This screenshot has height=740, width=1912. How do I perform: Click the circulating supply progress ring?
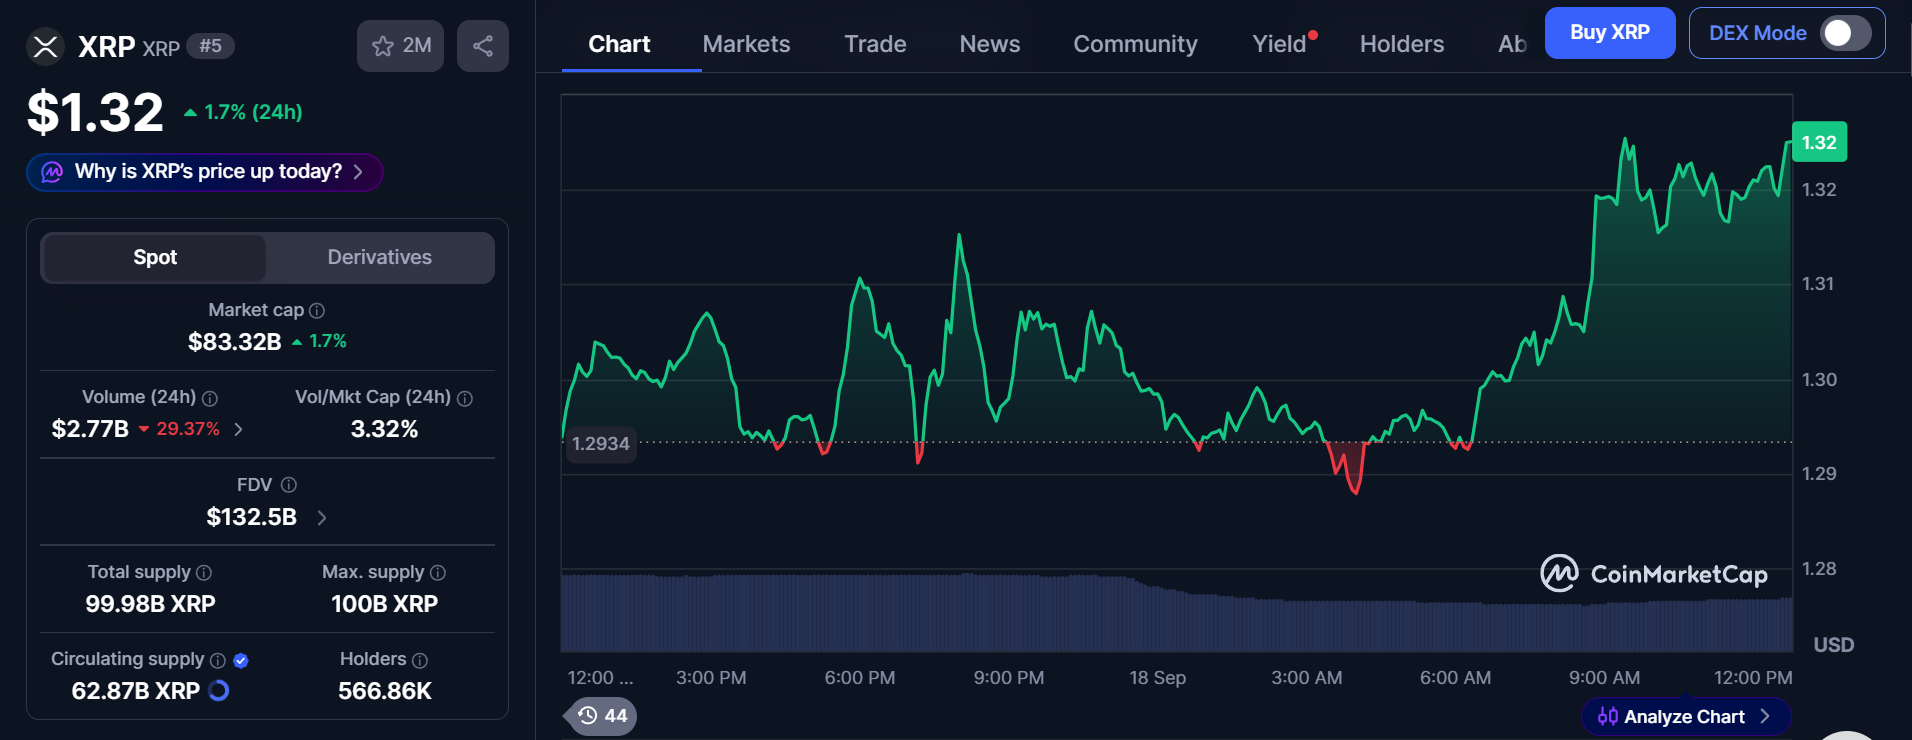click(x=219, y=690)
